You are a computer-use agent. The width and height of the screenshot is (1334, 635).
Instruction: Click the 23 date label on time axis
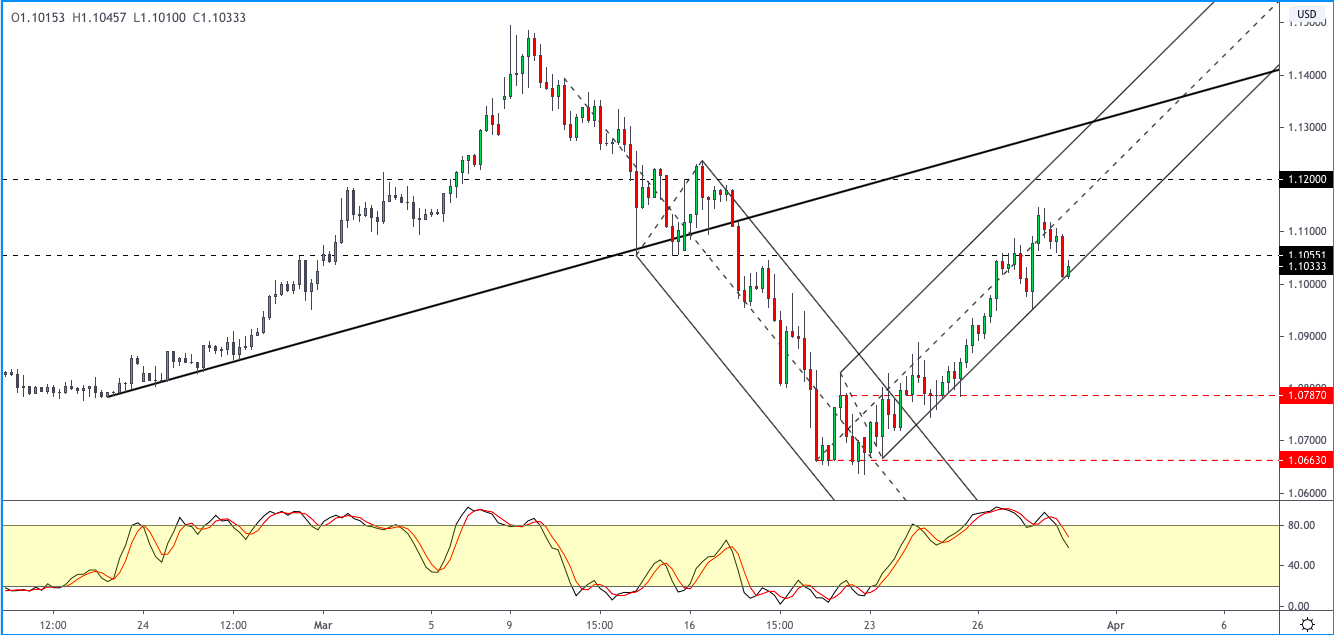point(869,623)
